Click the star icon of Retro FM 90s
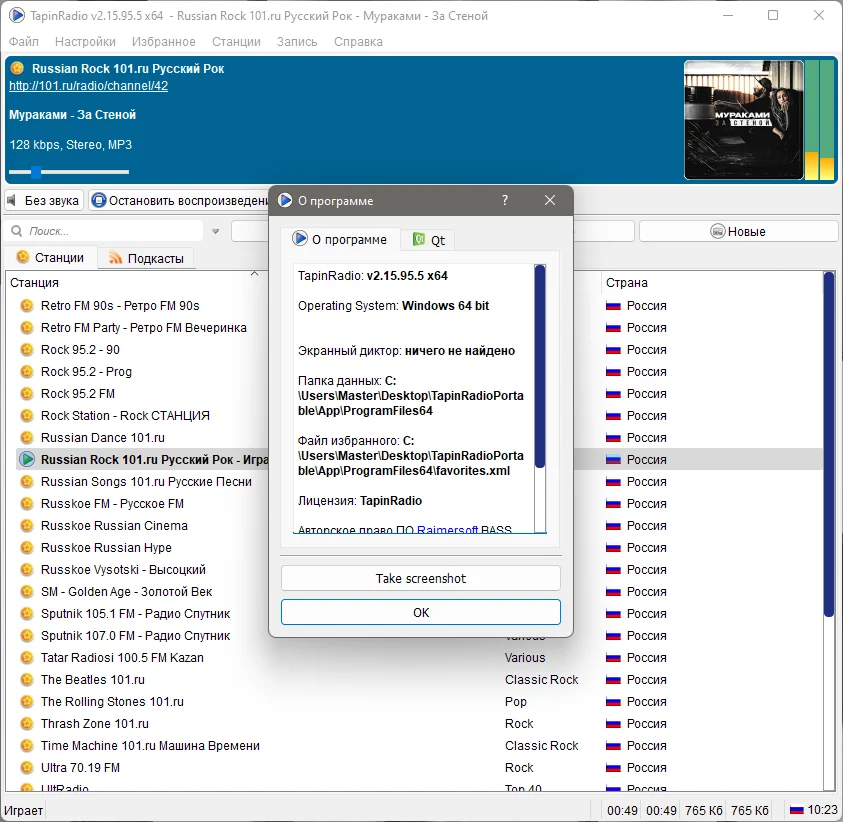The image size is (843, 822). pyautogui.click(x=26, y=306)
